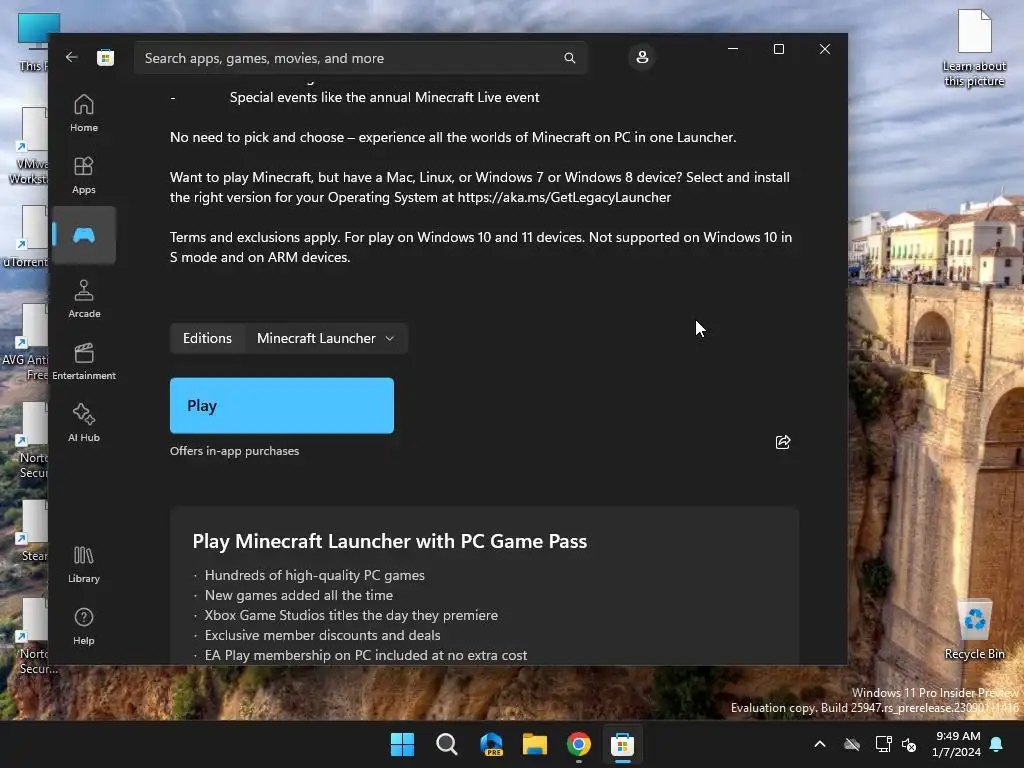Viewport: 1024px width, 768px height.
Task: Open File Explorer from the taskbar
Action: coord(535,744)
